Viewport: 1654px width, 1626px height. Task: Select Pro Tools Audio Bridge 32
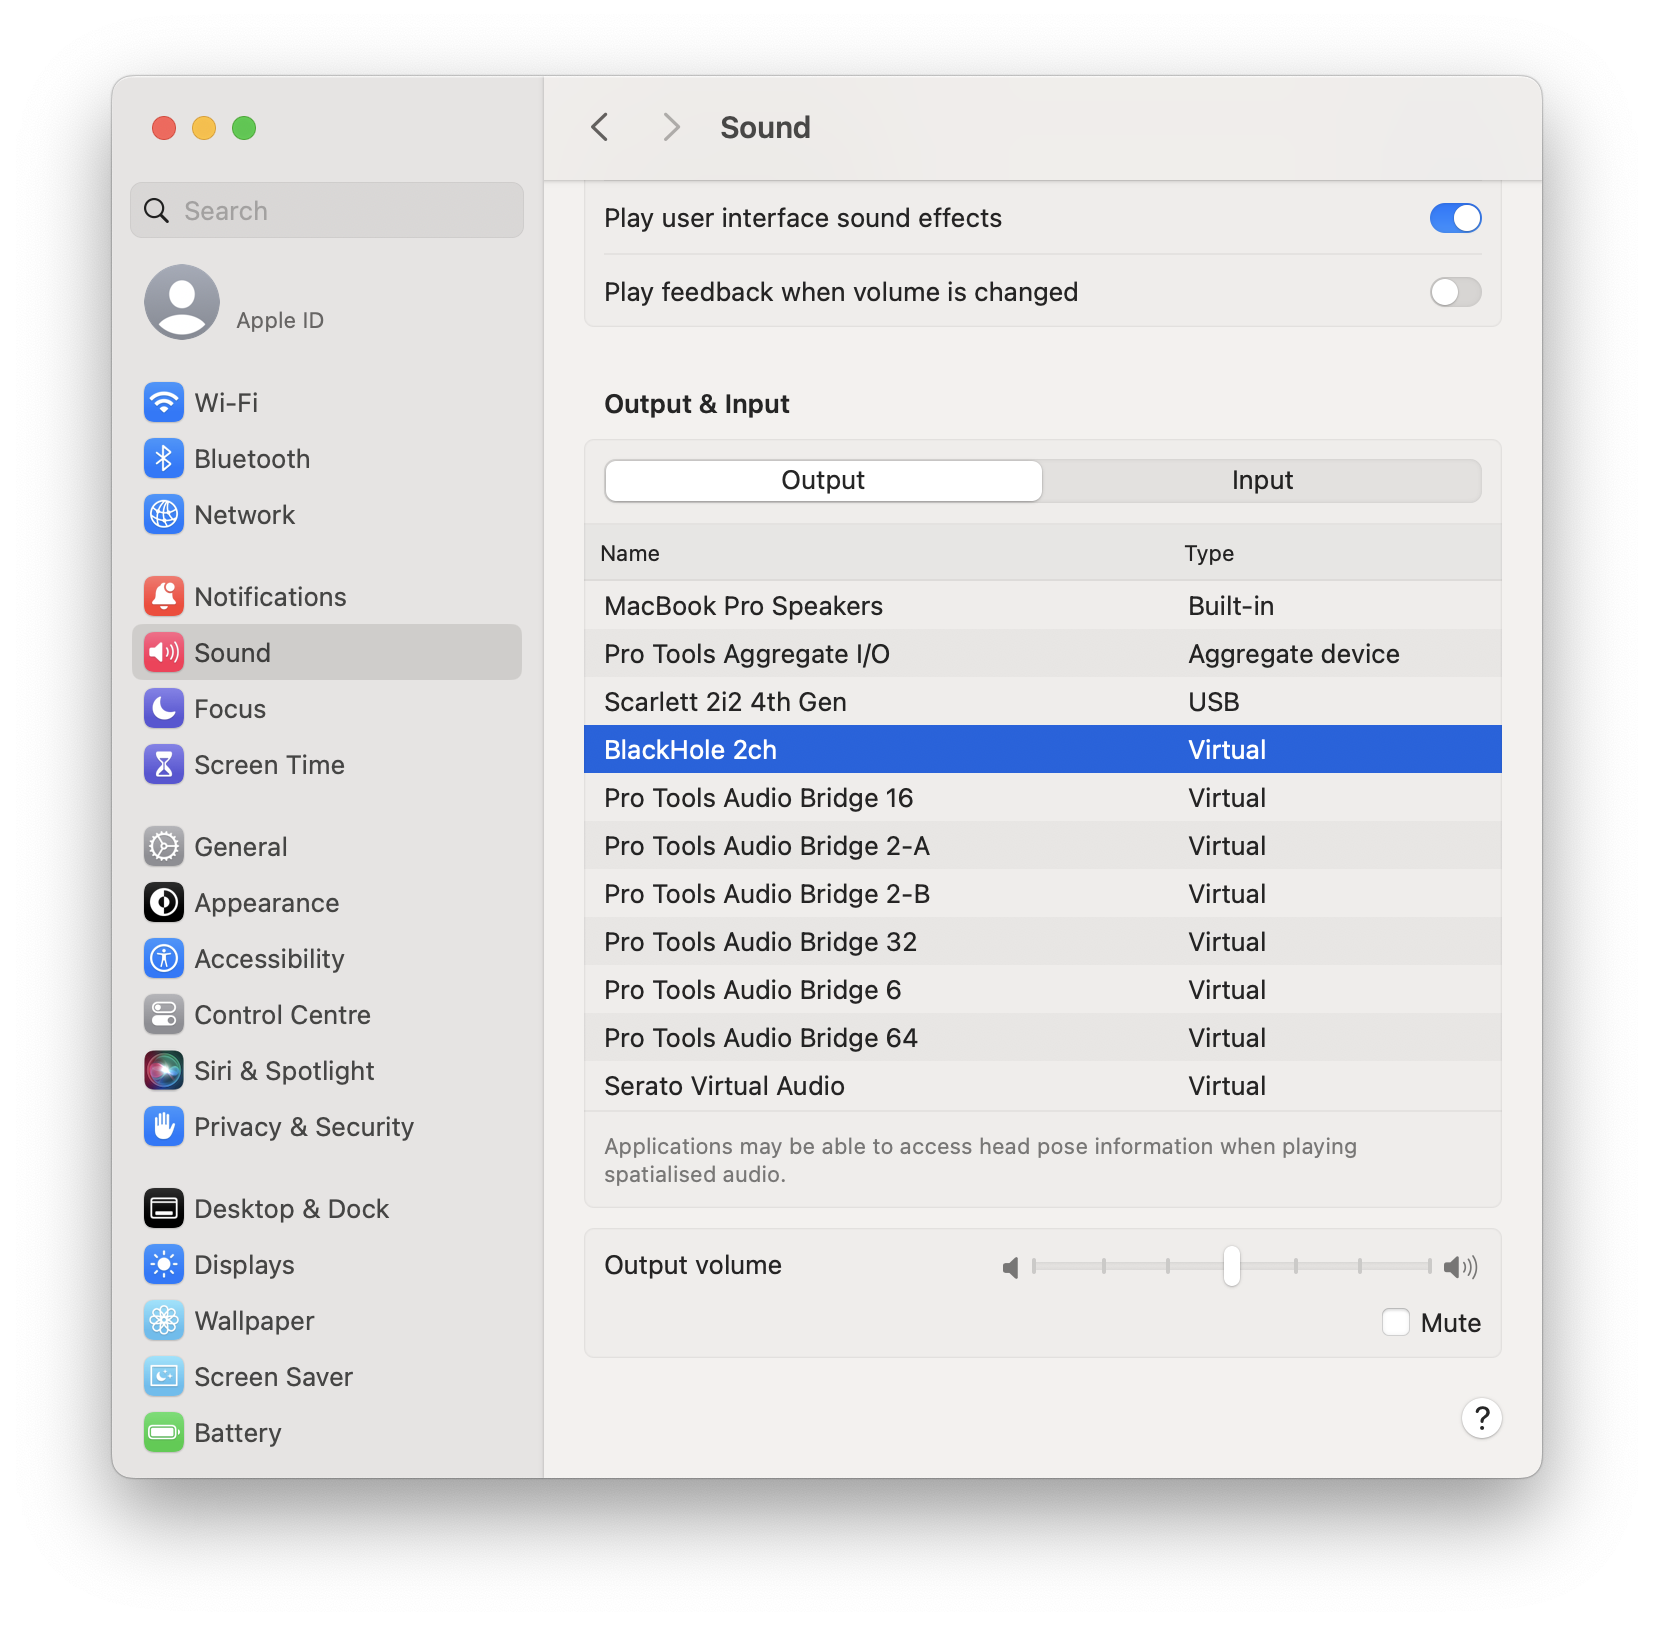pyautogui.click(x=1043, y=942)
